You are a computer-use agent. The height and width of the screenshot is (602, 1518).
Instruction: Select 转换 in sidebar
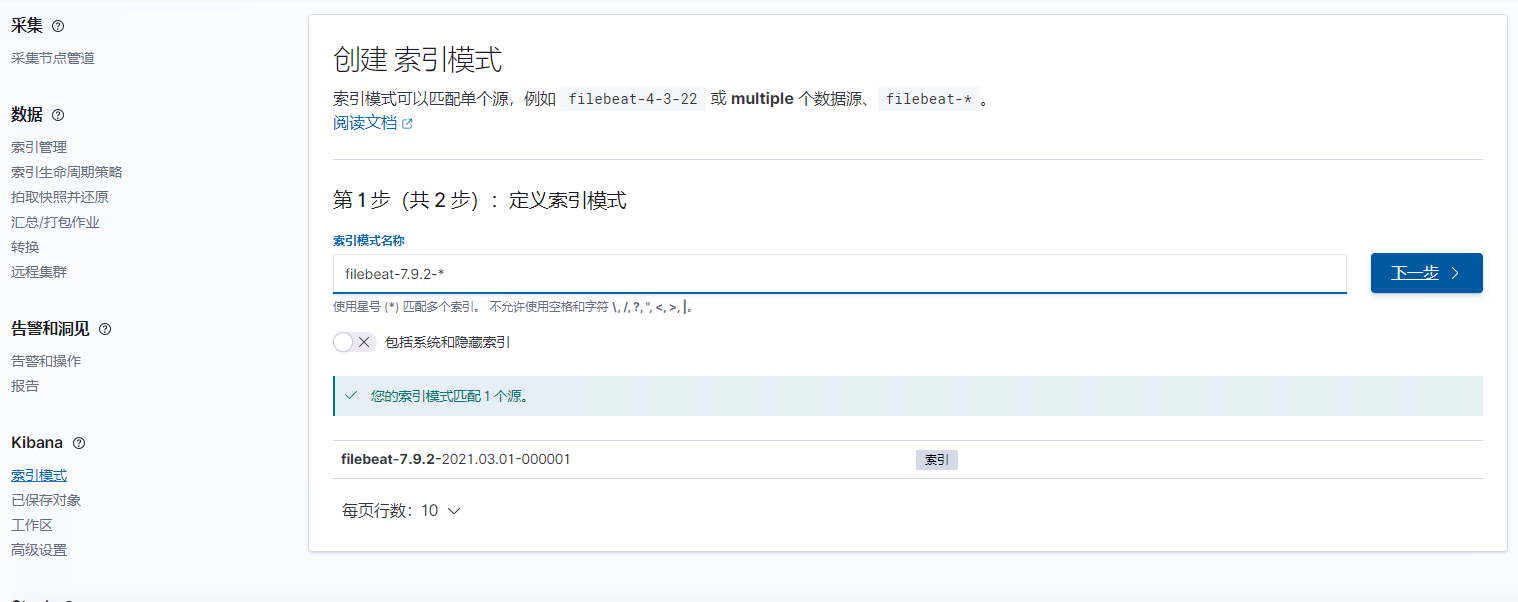25,247
